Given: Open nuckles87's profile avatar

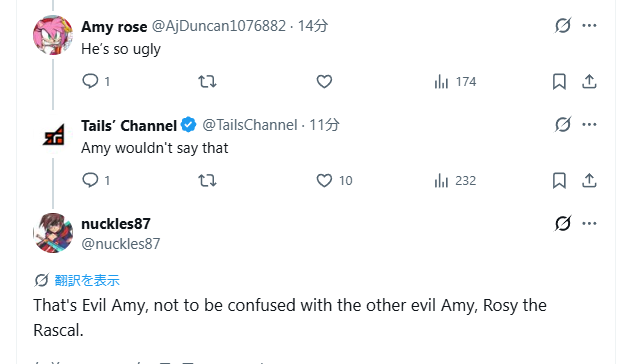Looking at the screenshot, I should (53, 233).
